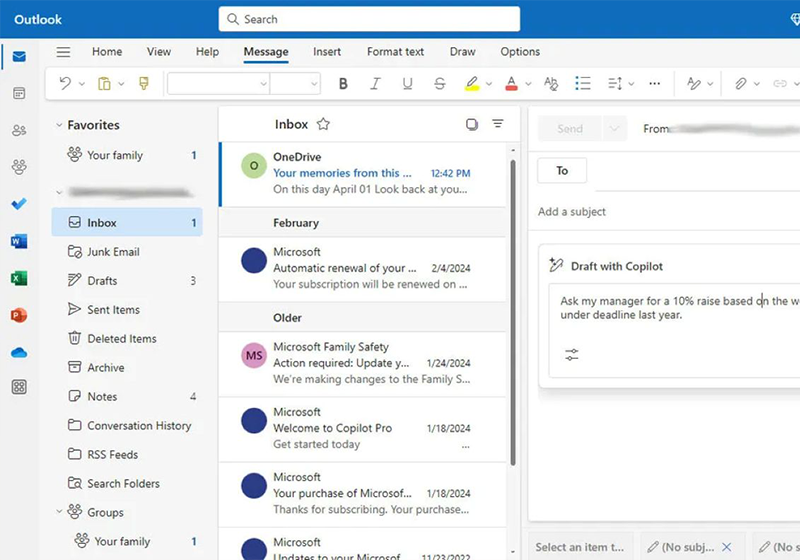Expand line spacing dropdown arrow
The height and width of the screenshot is (560, 800).
point(631,84)
